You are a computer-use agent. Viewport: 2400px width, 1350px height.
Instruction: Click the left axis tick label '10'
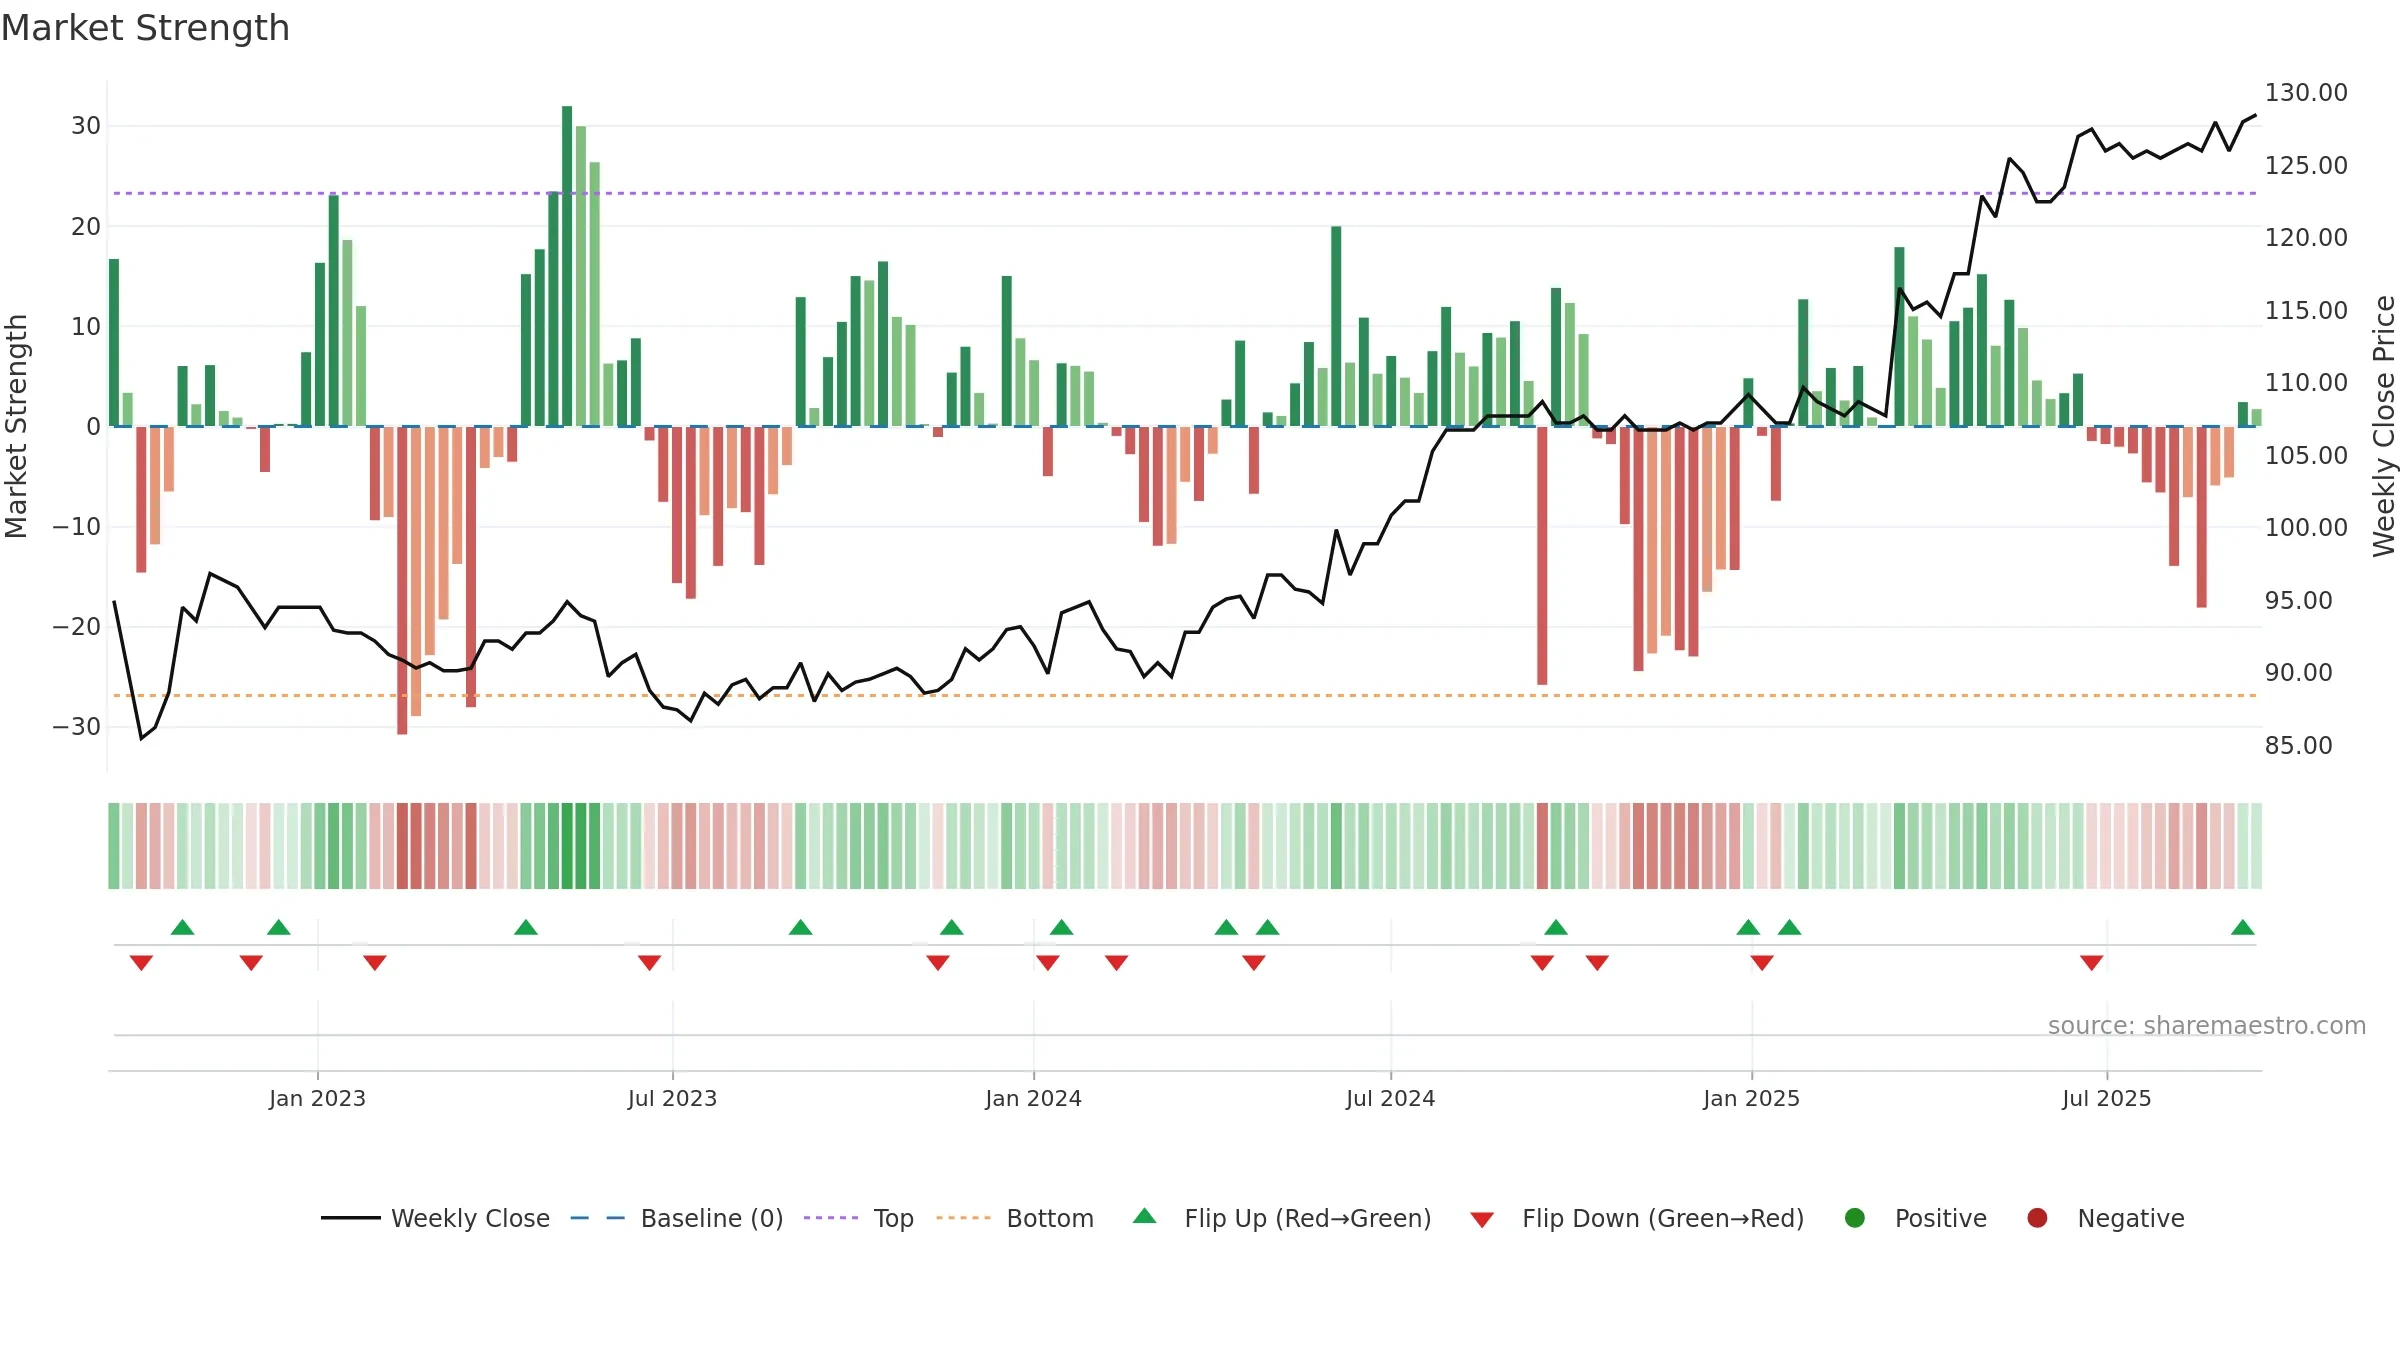click(86, 326)
